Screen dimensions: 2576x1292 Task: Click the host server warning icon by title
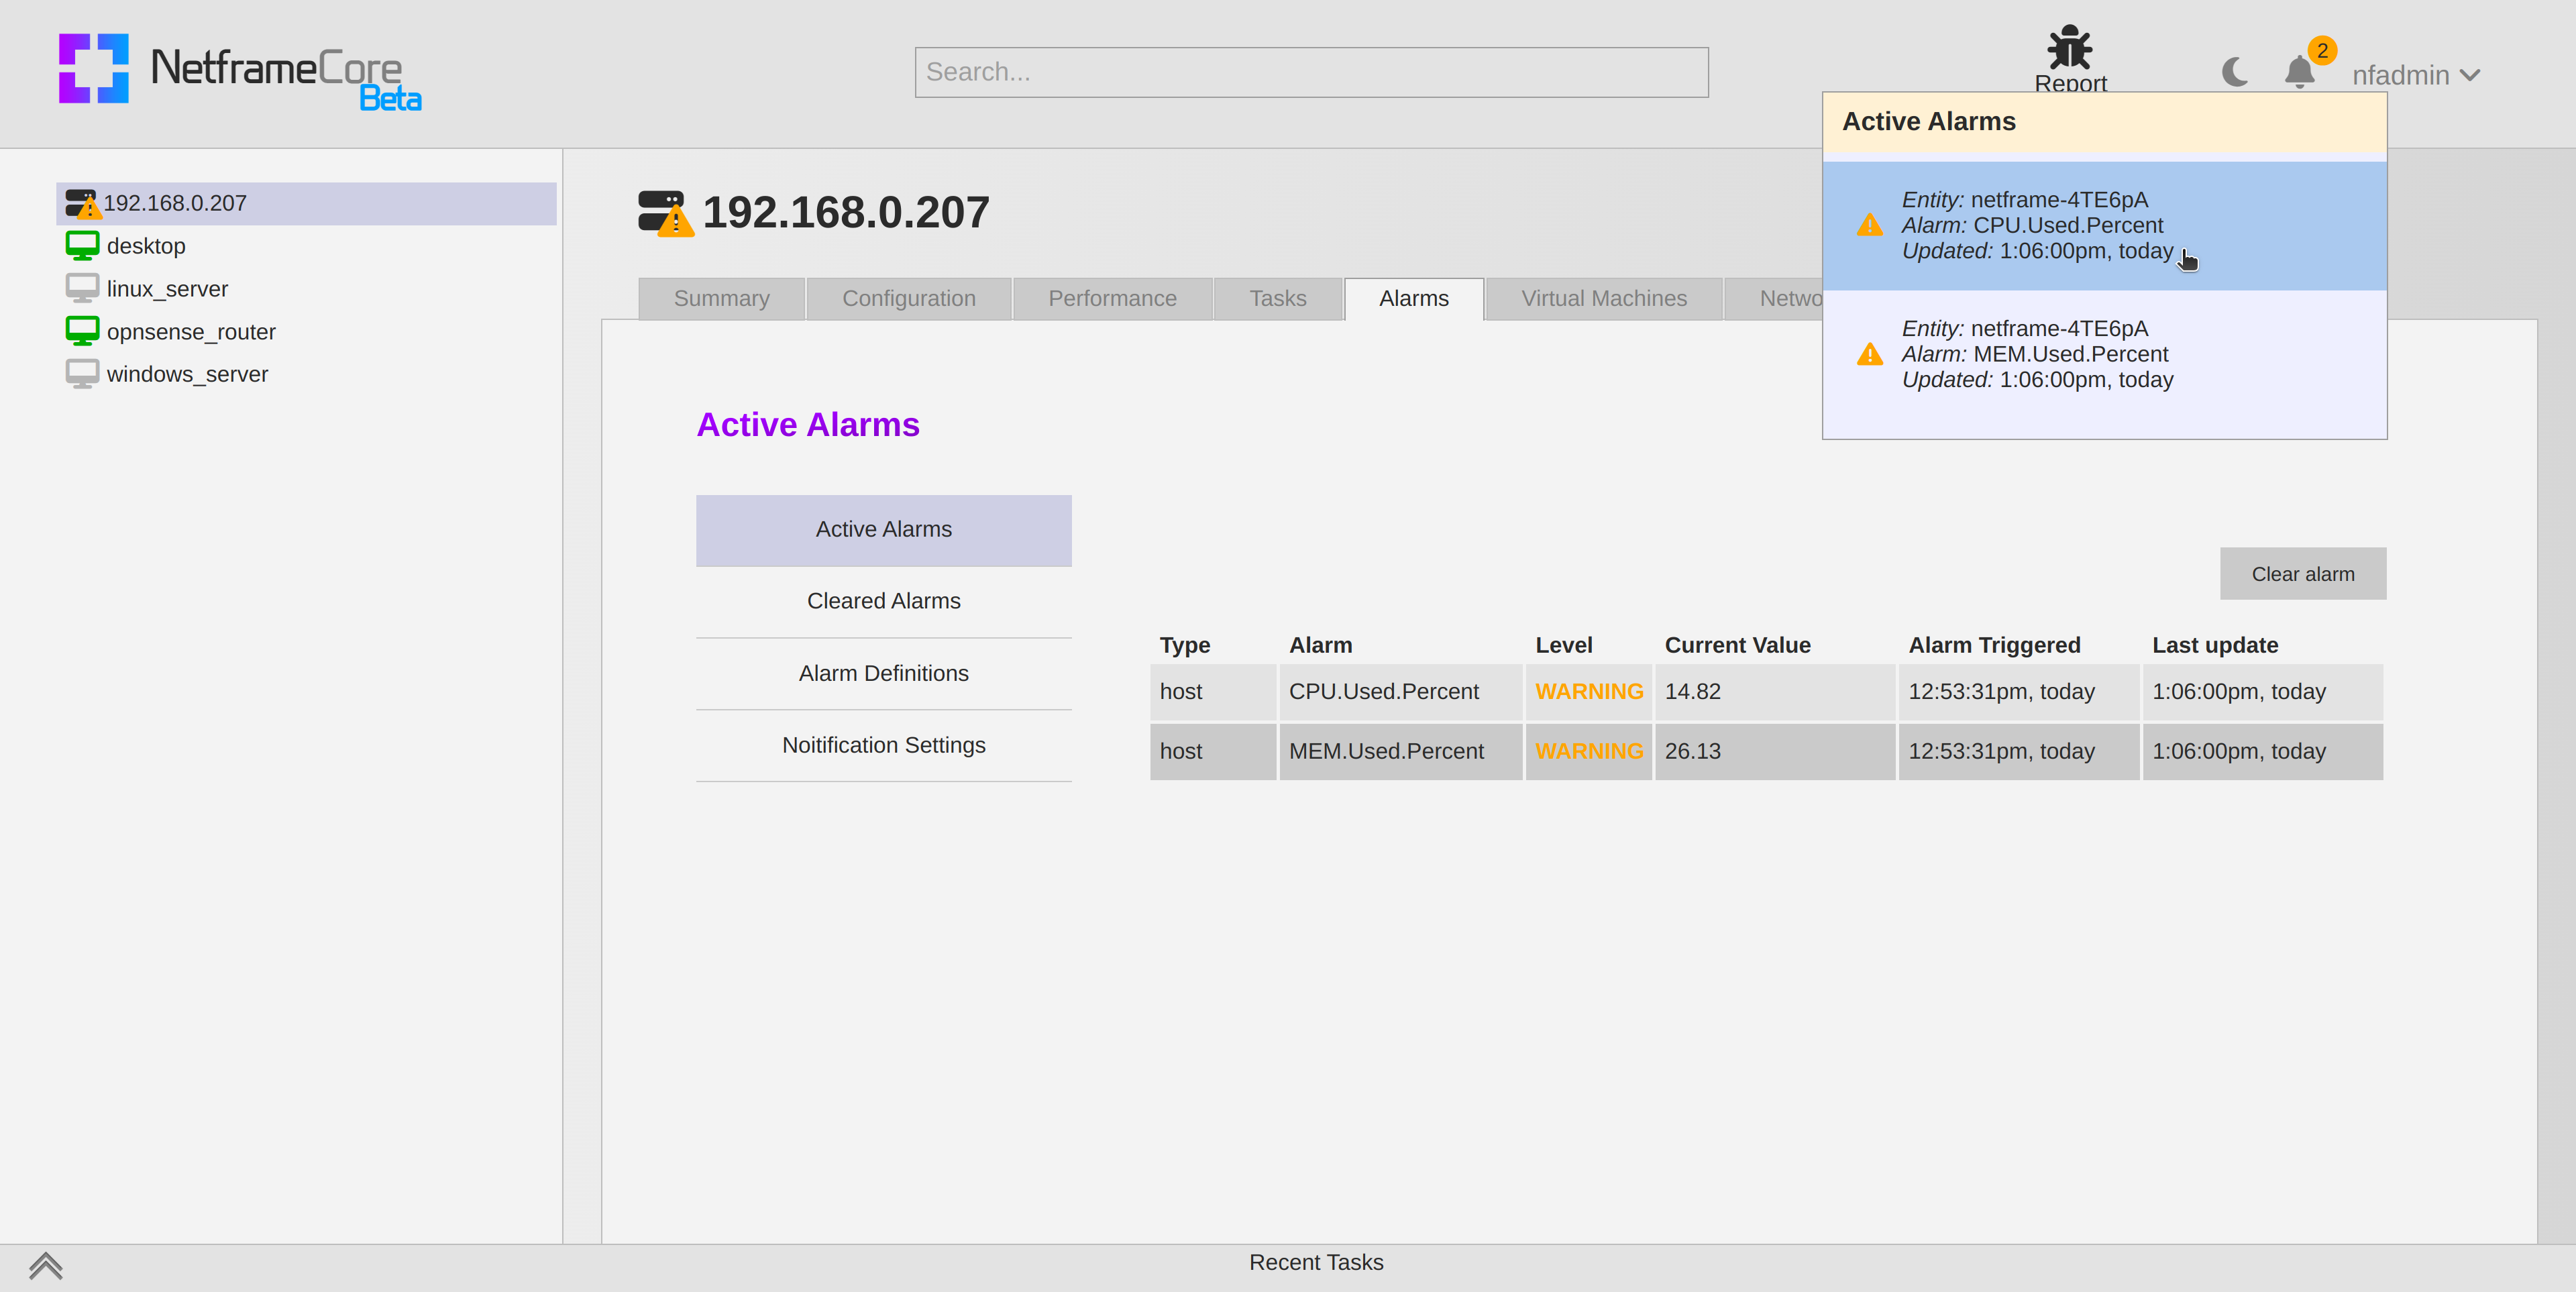pos(665,213)
